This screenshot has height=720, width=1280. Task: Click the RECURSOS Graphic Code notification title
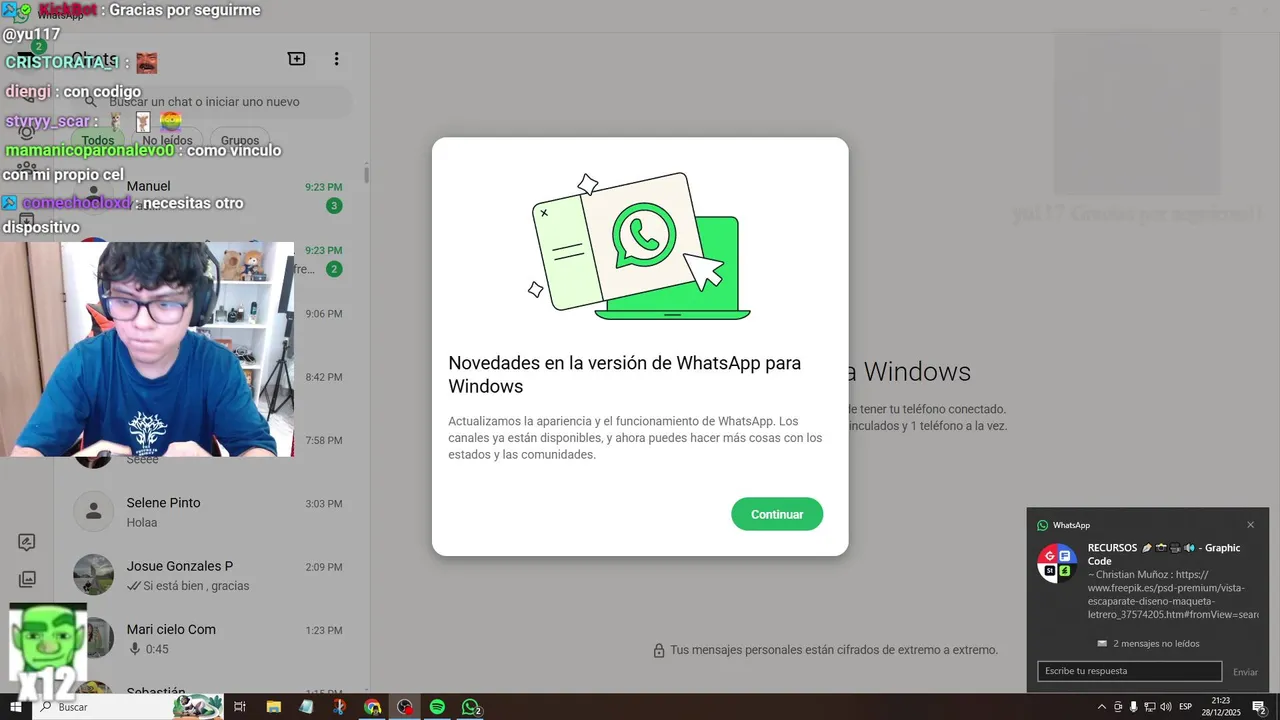[1164, 554]
